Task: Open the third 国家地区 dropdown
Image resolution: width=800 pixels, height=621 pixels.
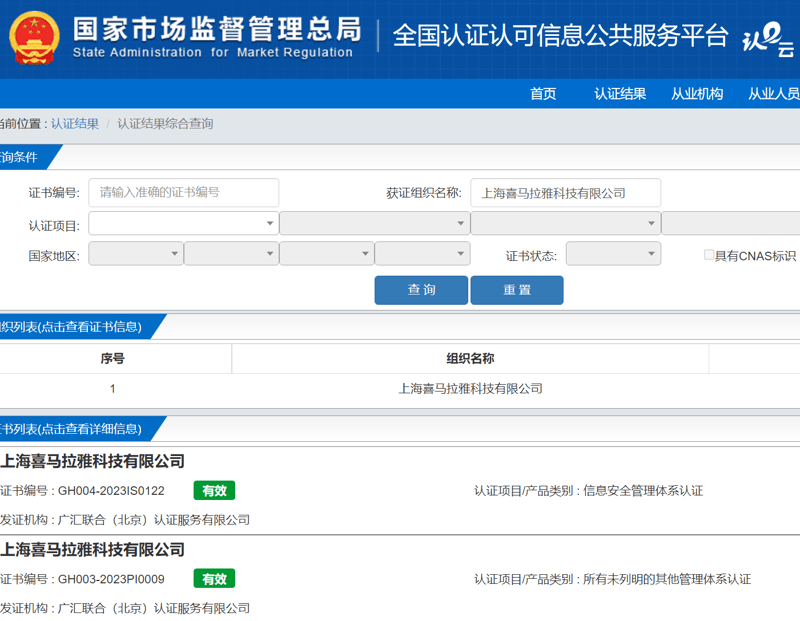Action: (x=327, y=254)
